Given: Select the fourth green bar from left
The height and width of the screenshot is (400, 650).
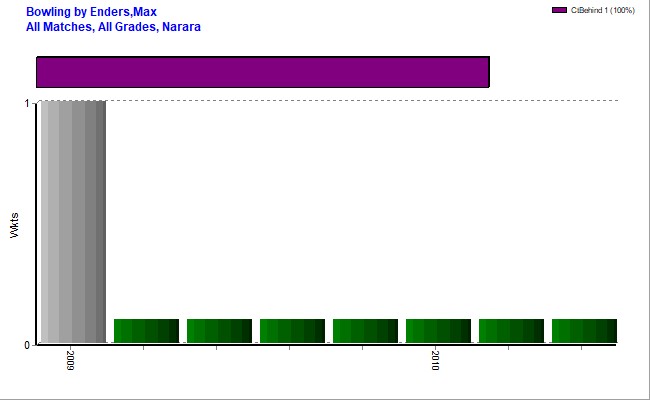Looking at the screenshot, I should tap(365, 330).
